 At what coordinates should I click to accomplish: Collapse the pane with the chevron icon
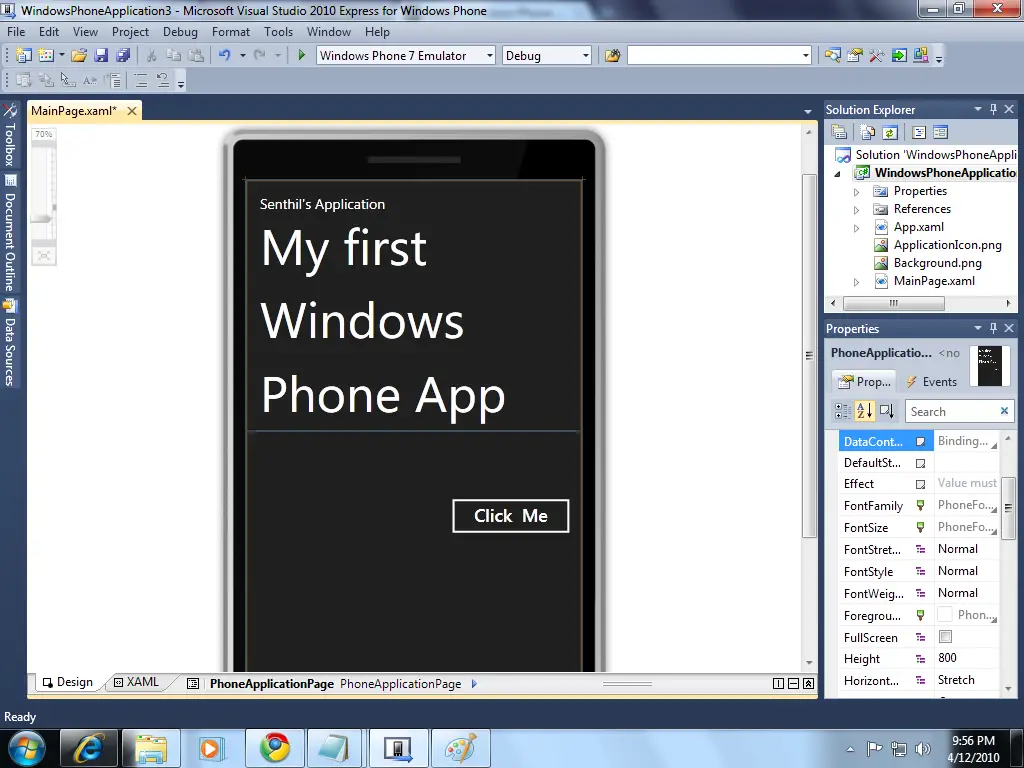pyautogui.click(x=808, y=683)
